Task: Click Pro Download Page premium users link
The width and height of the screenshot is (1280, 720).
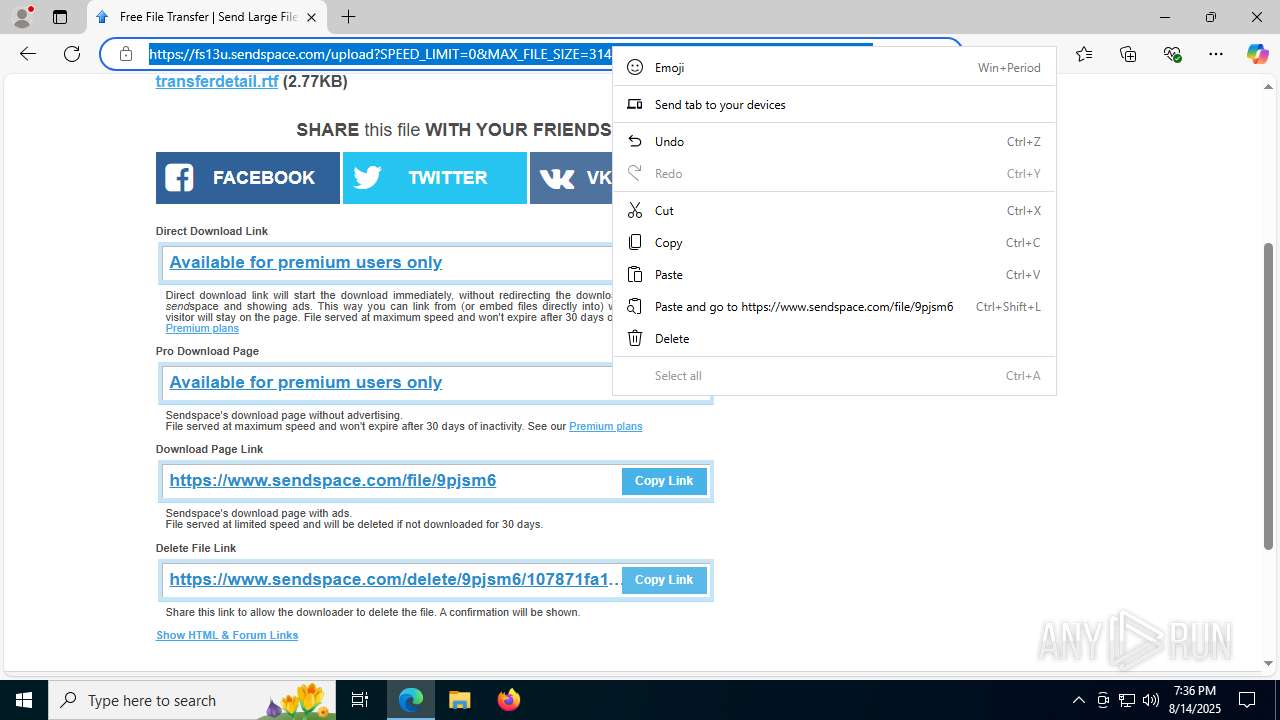Action: tap(305, 382)
